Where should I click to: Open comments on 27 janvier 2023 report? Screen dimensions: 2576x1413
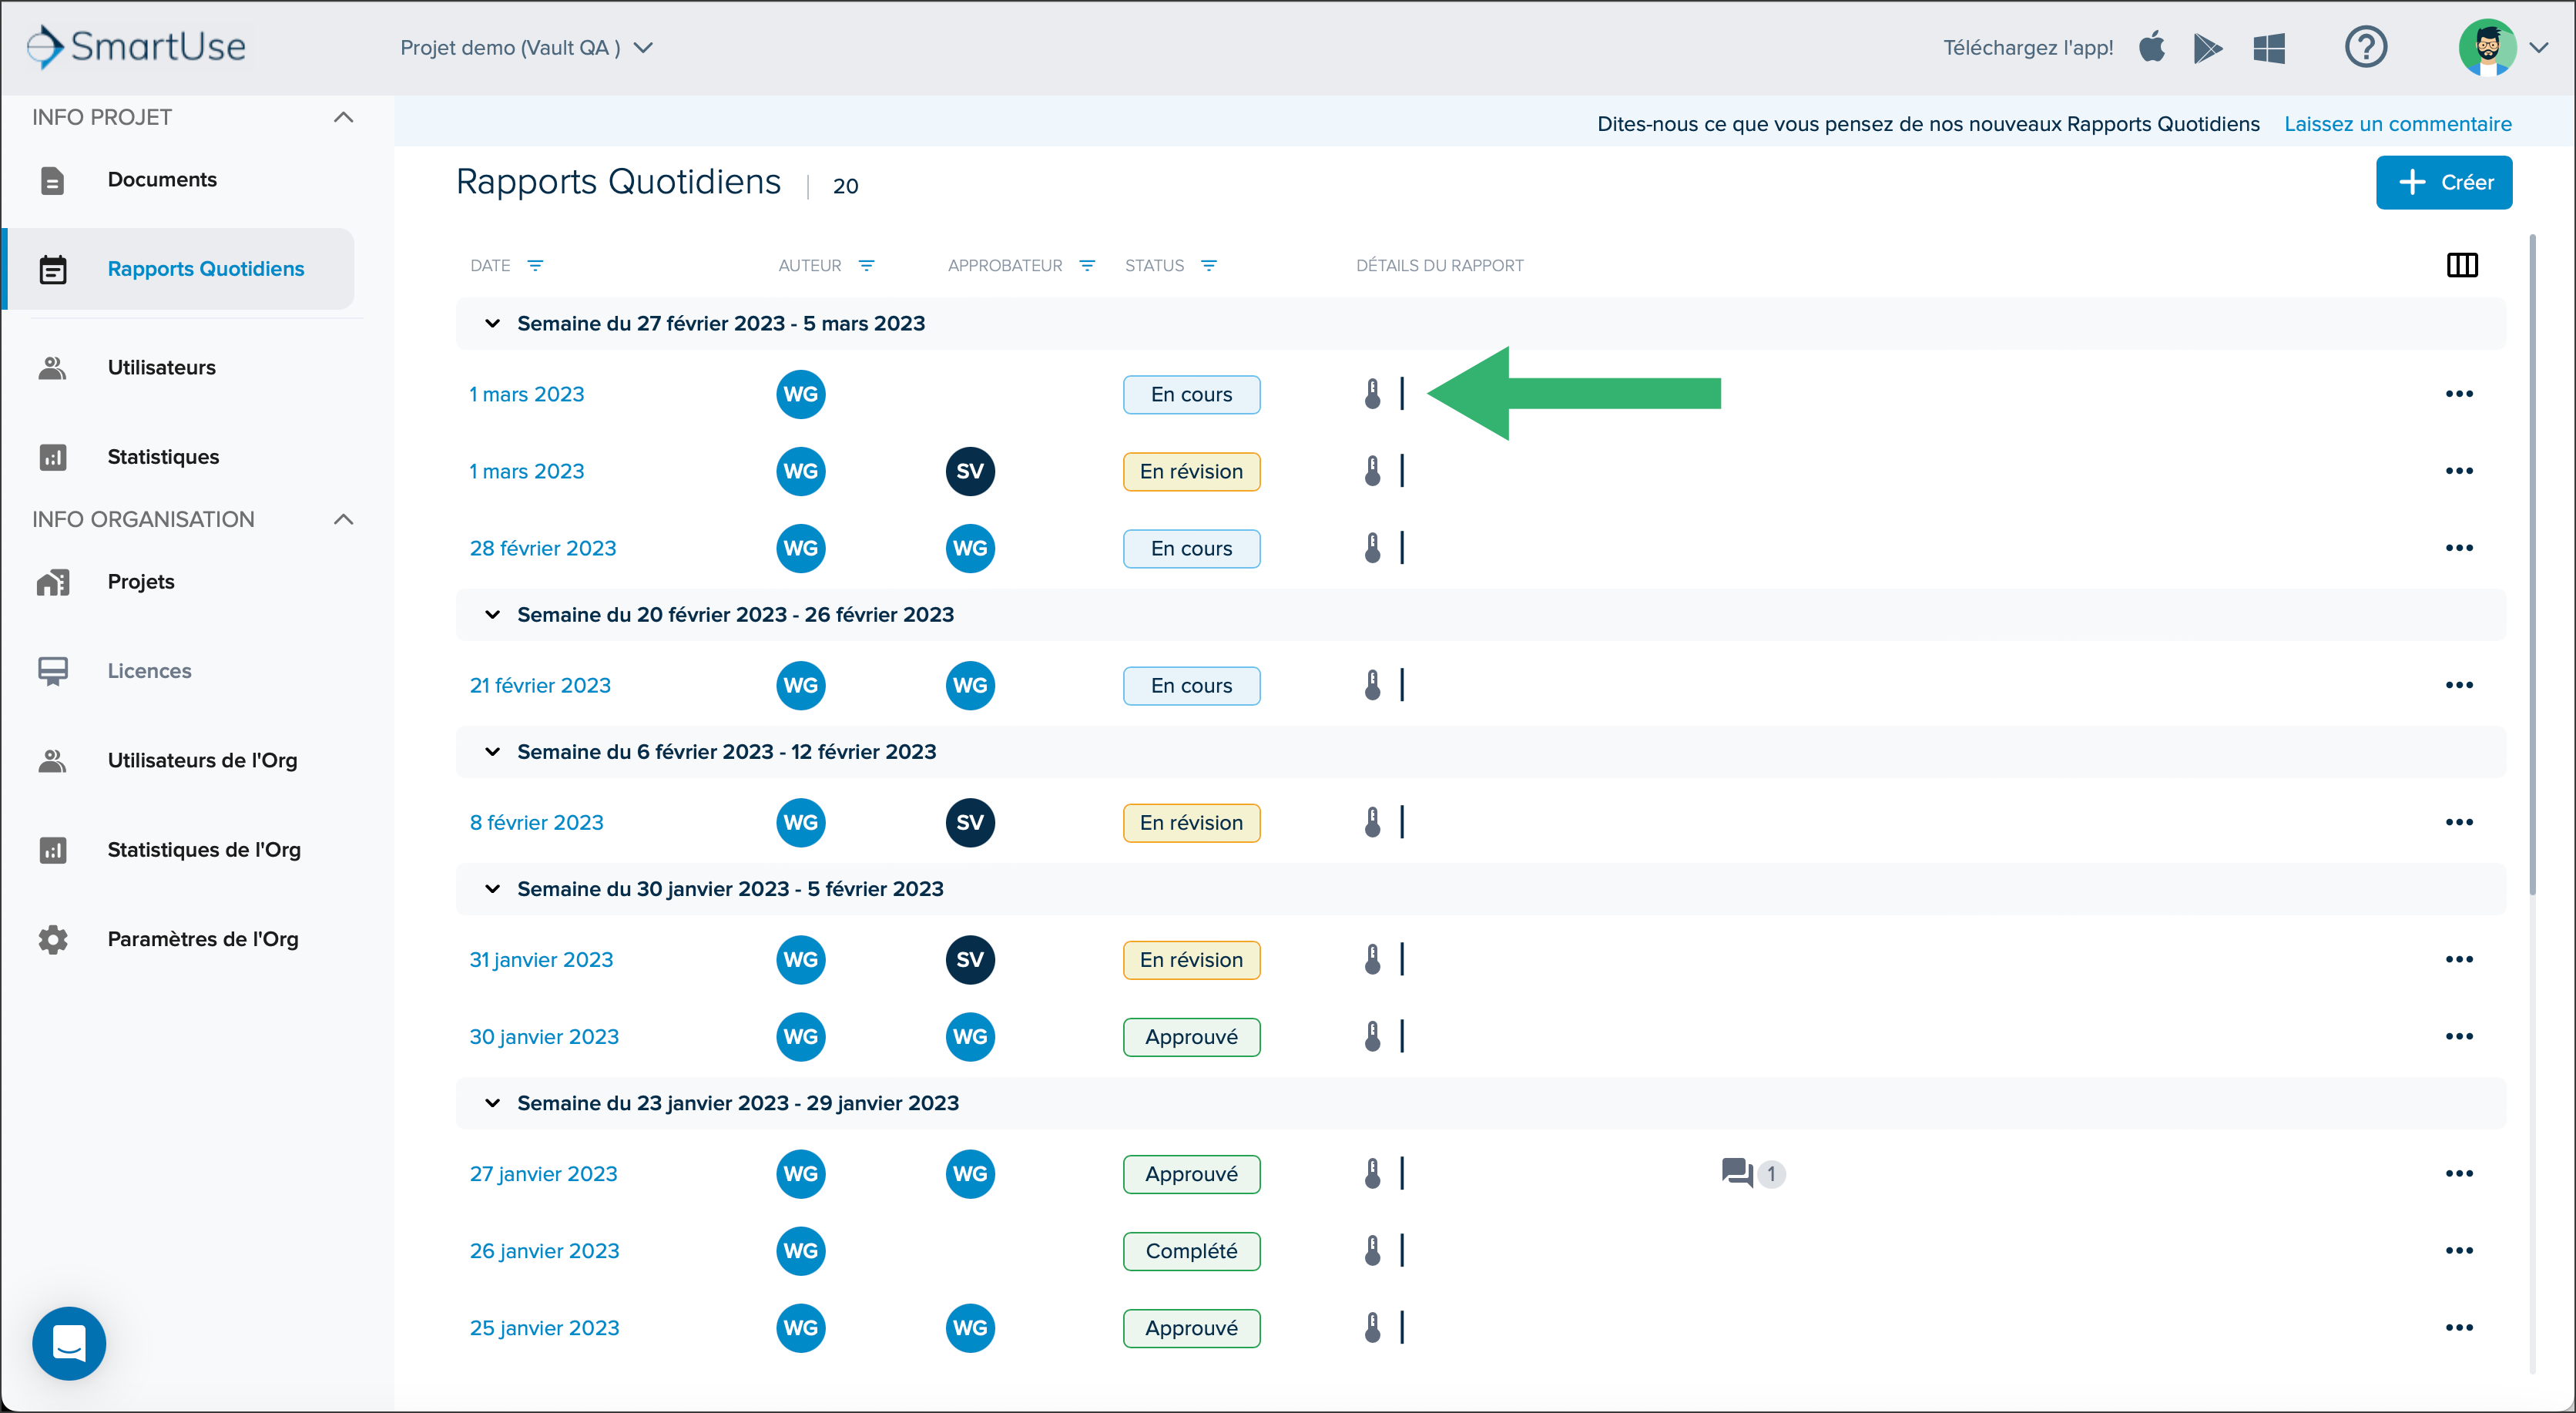point(1752,1173)
